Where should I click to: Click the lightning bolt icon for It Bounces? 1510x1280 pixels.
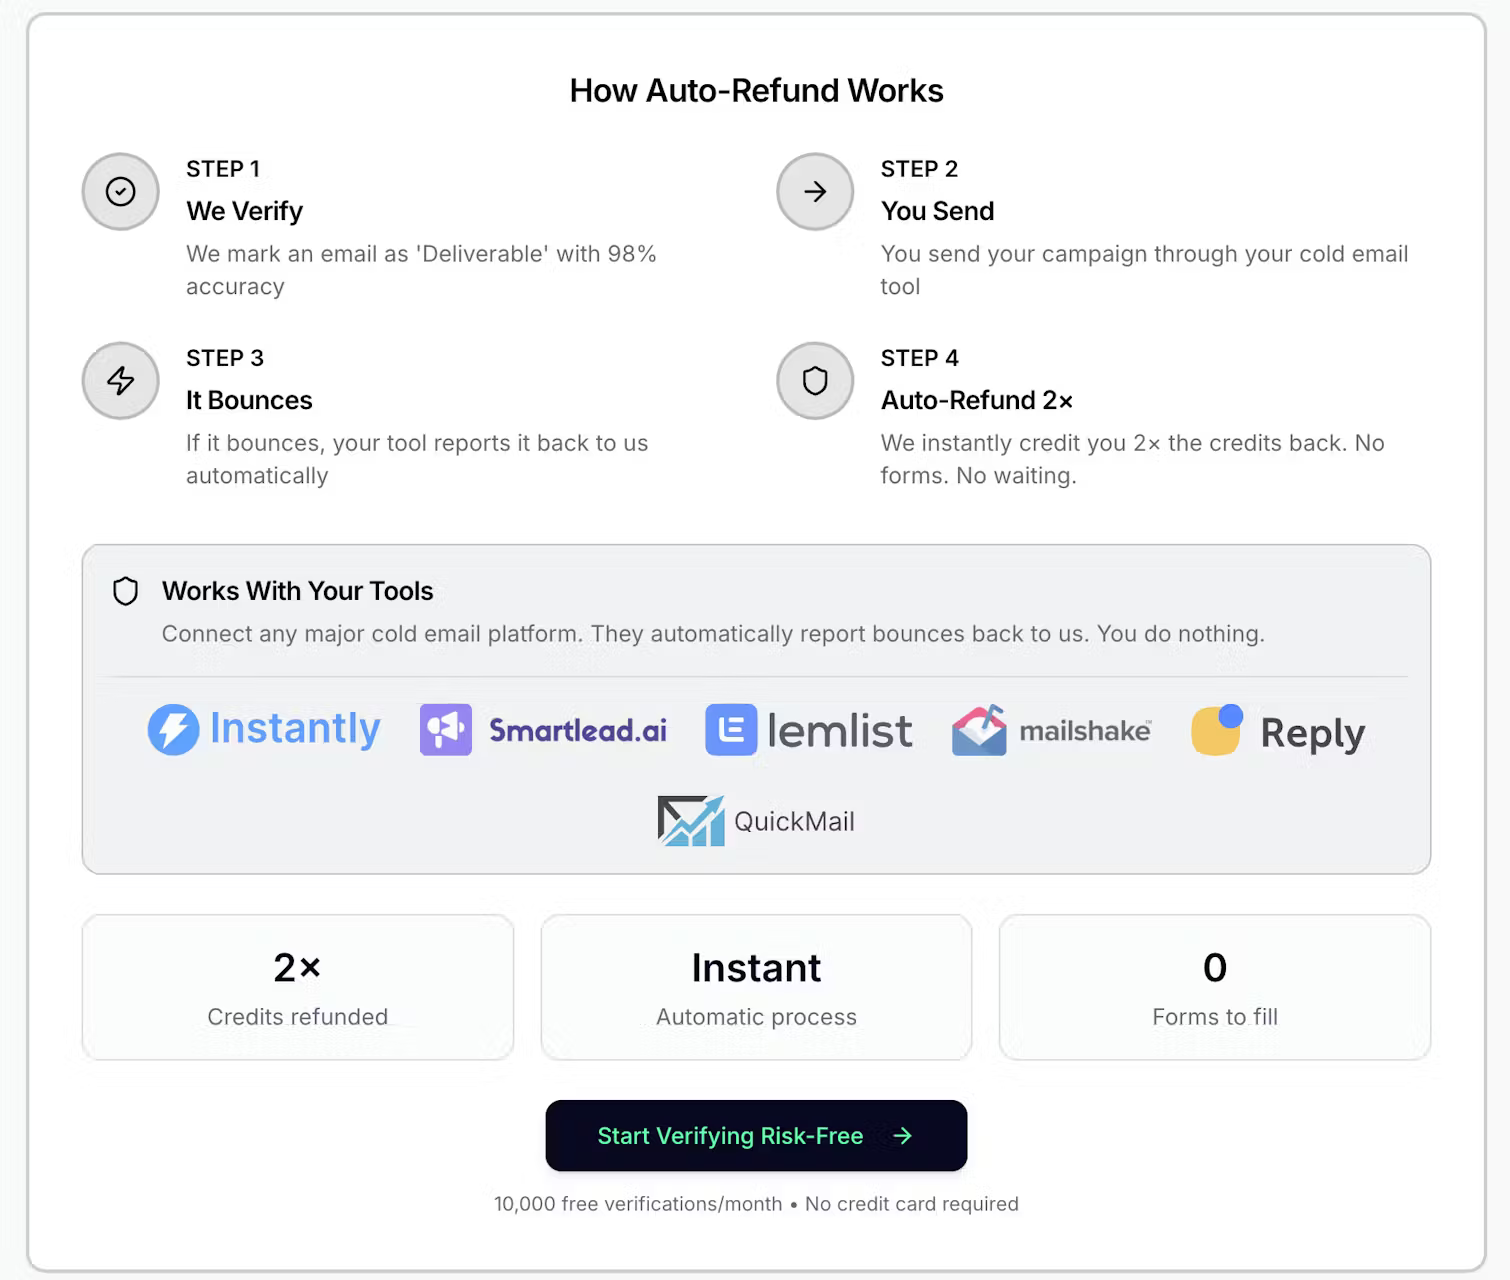pos(120,381)
